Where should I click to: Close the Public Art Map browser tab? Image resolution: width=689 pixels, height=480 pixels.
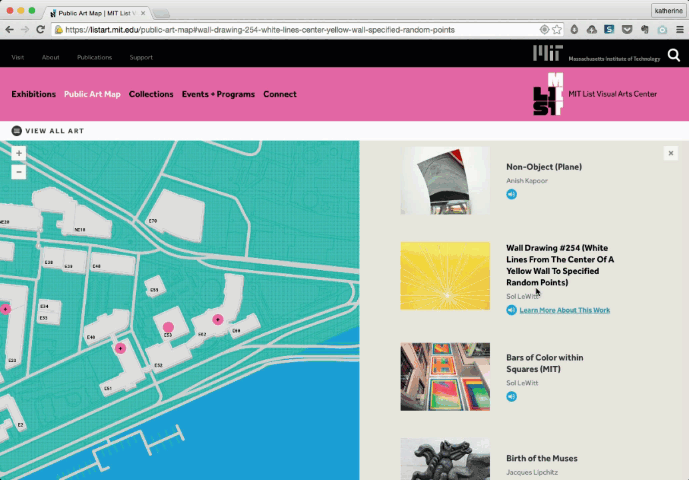point(143,13)
